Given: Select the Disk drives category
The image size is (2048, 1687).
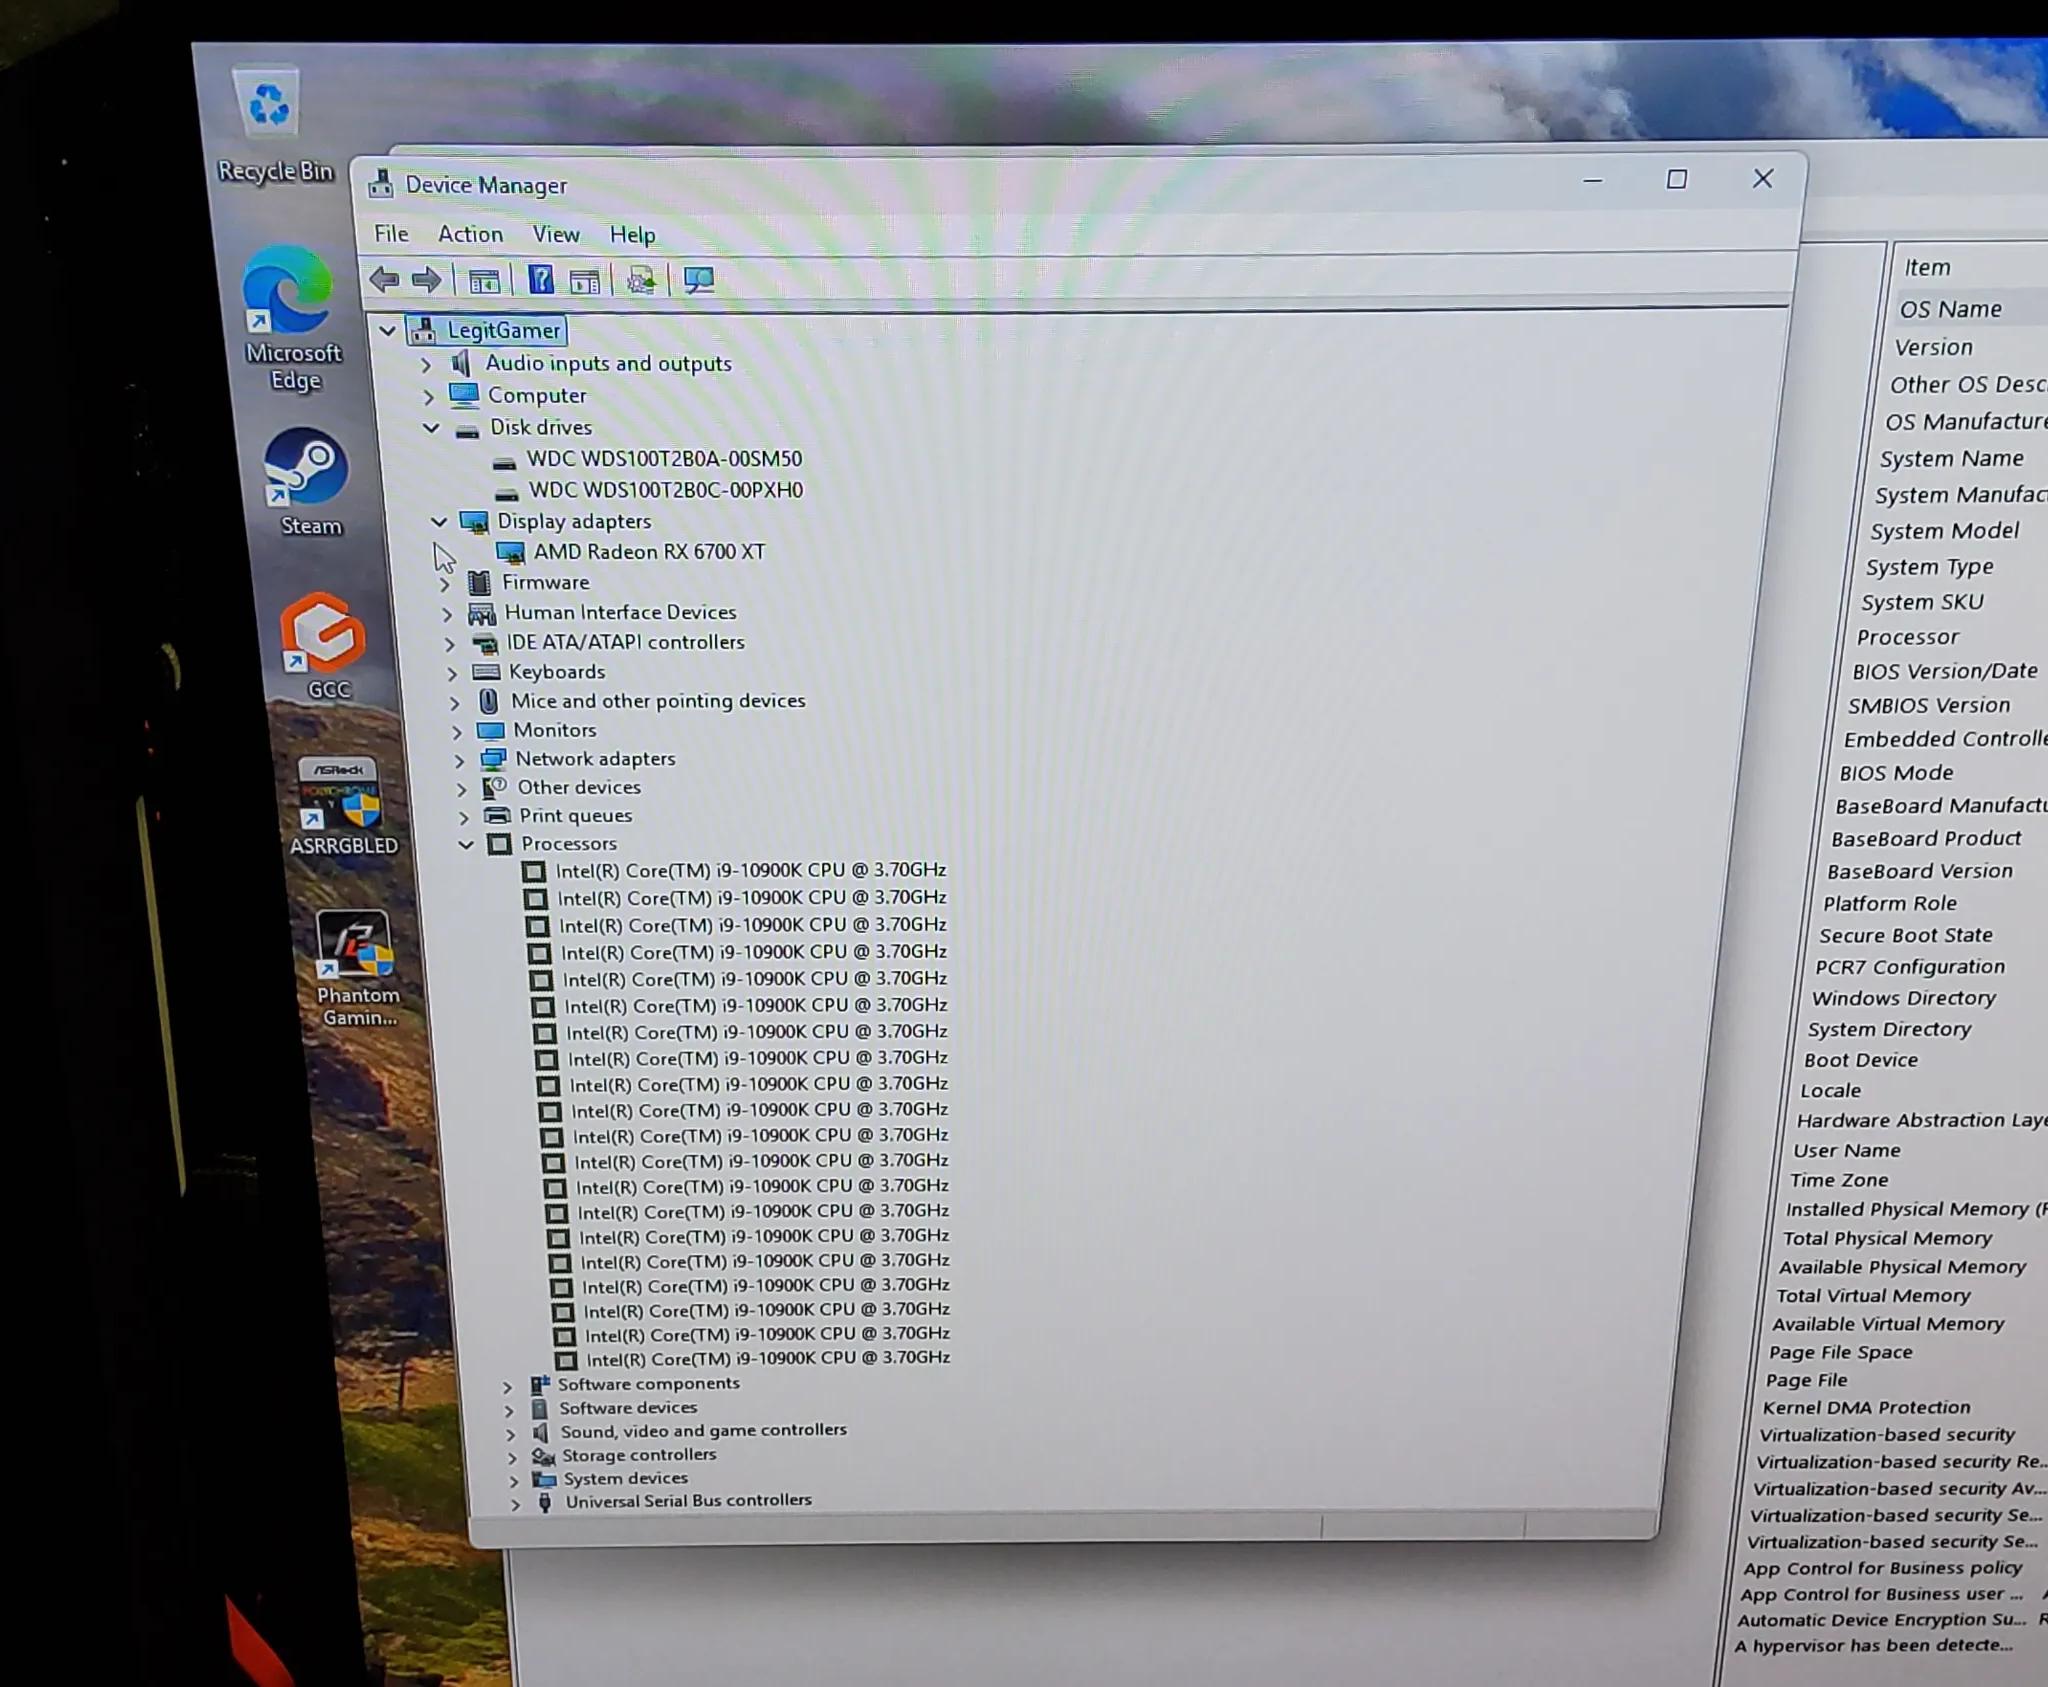Looking at the screenshot, I should coord(540,427).
